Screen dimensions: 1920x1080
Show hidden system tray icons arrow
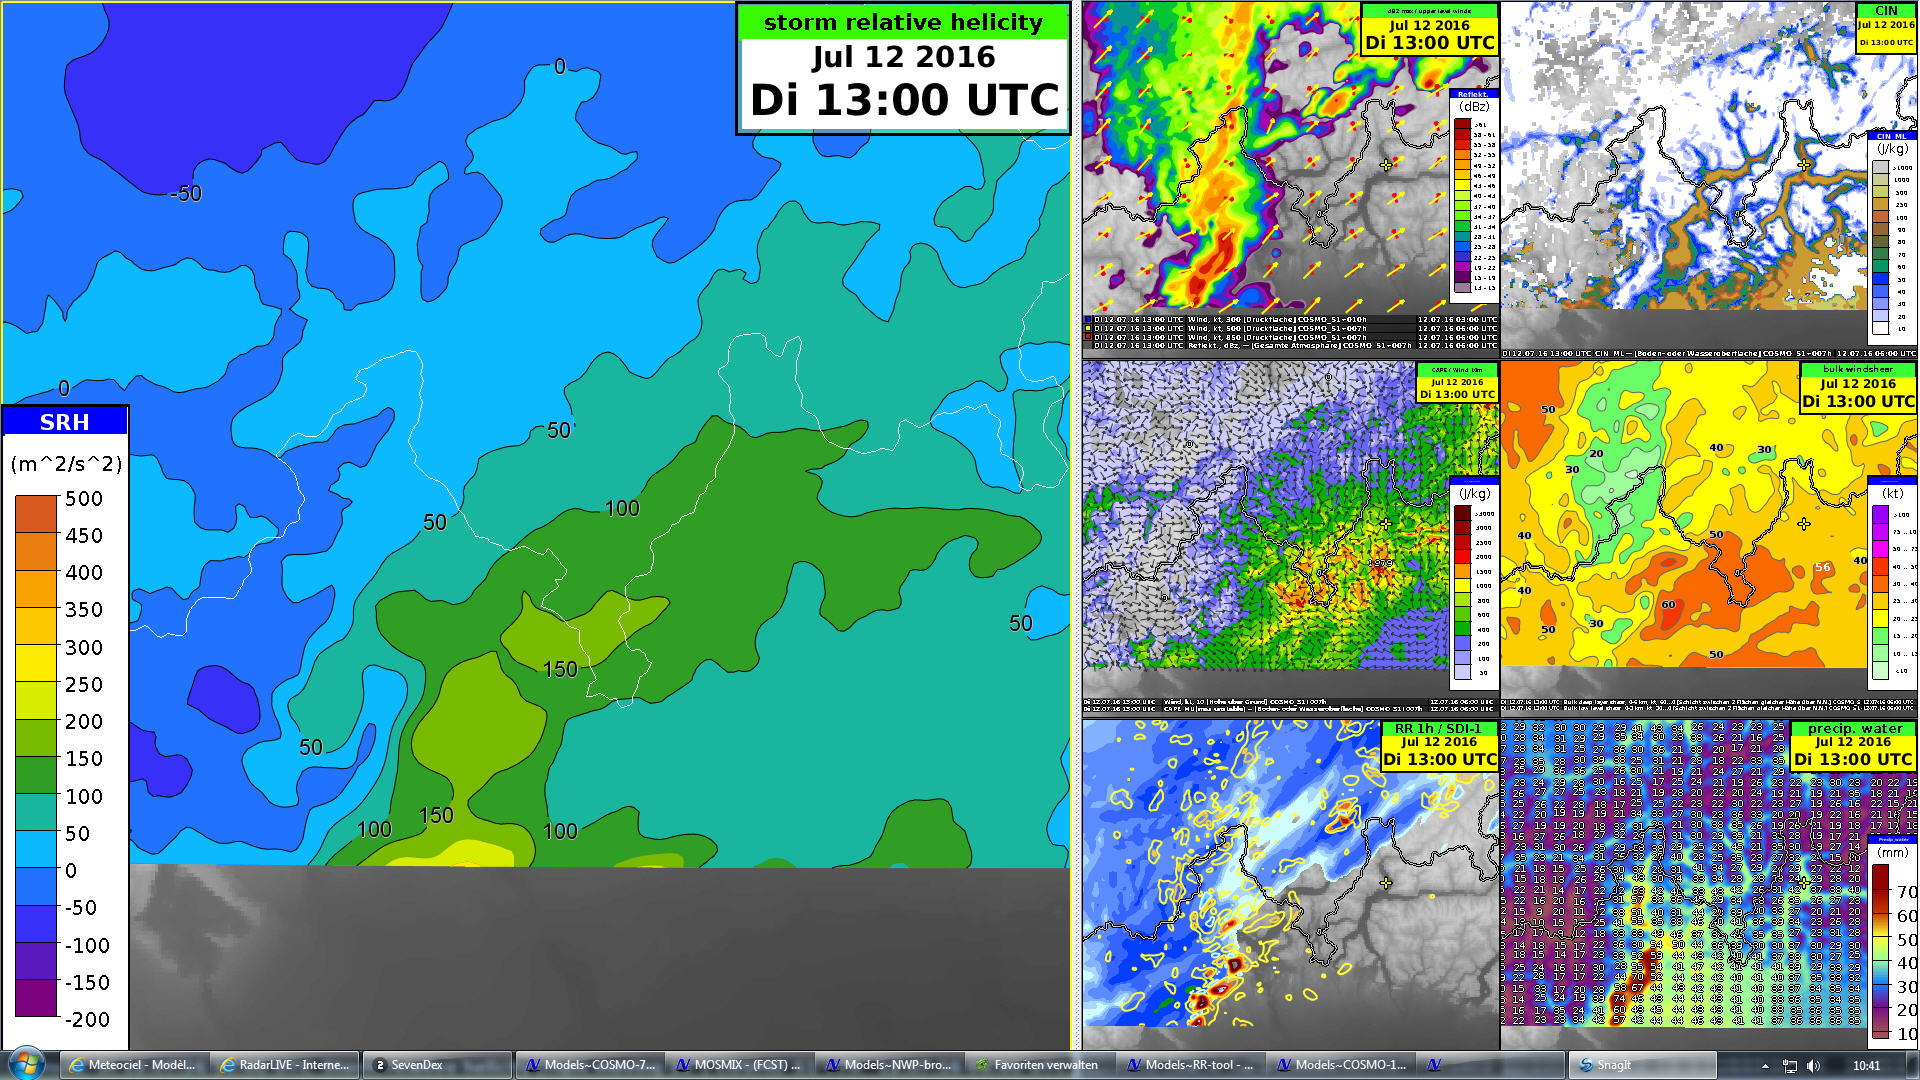1765,1066
